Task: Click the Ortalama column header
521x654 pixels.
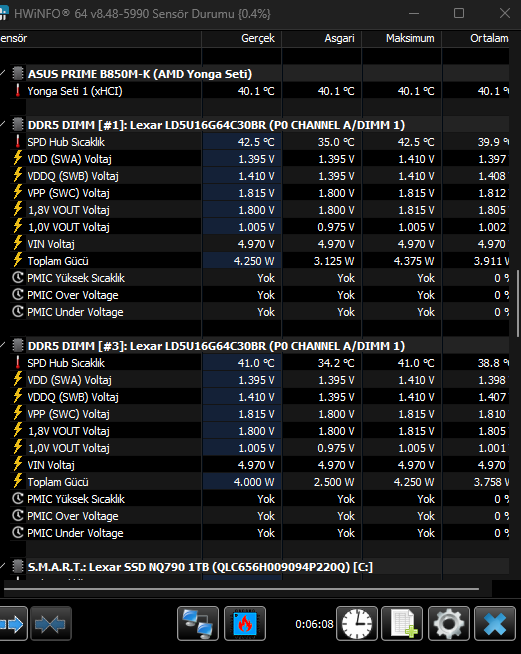Action: (476, 38)
